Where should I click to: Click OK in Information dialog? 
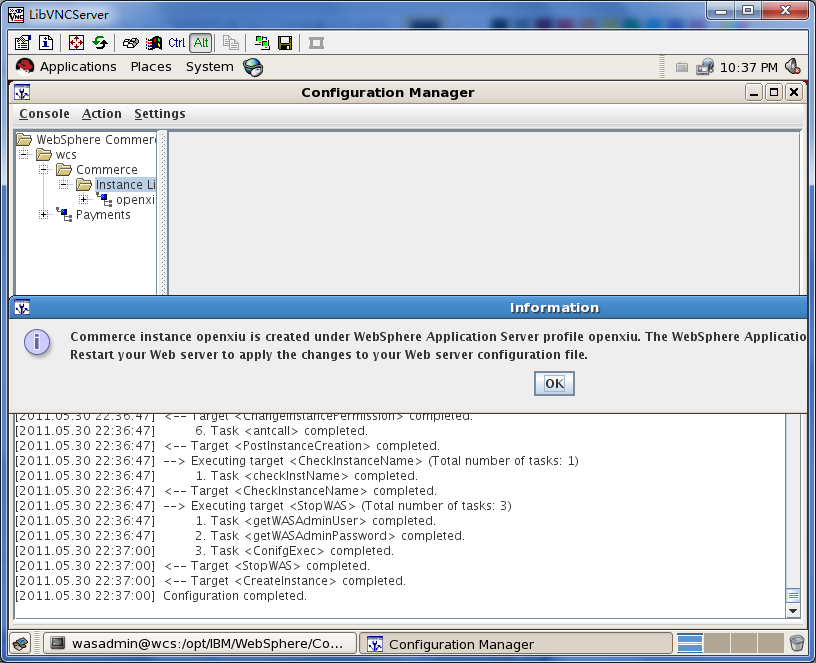pyautogui.click(x=554, y=384)
